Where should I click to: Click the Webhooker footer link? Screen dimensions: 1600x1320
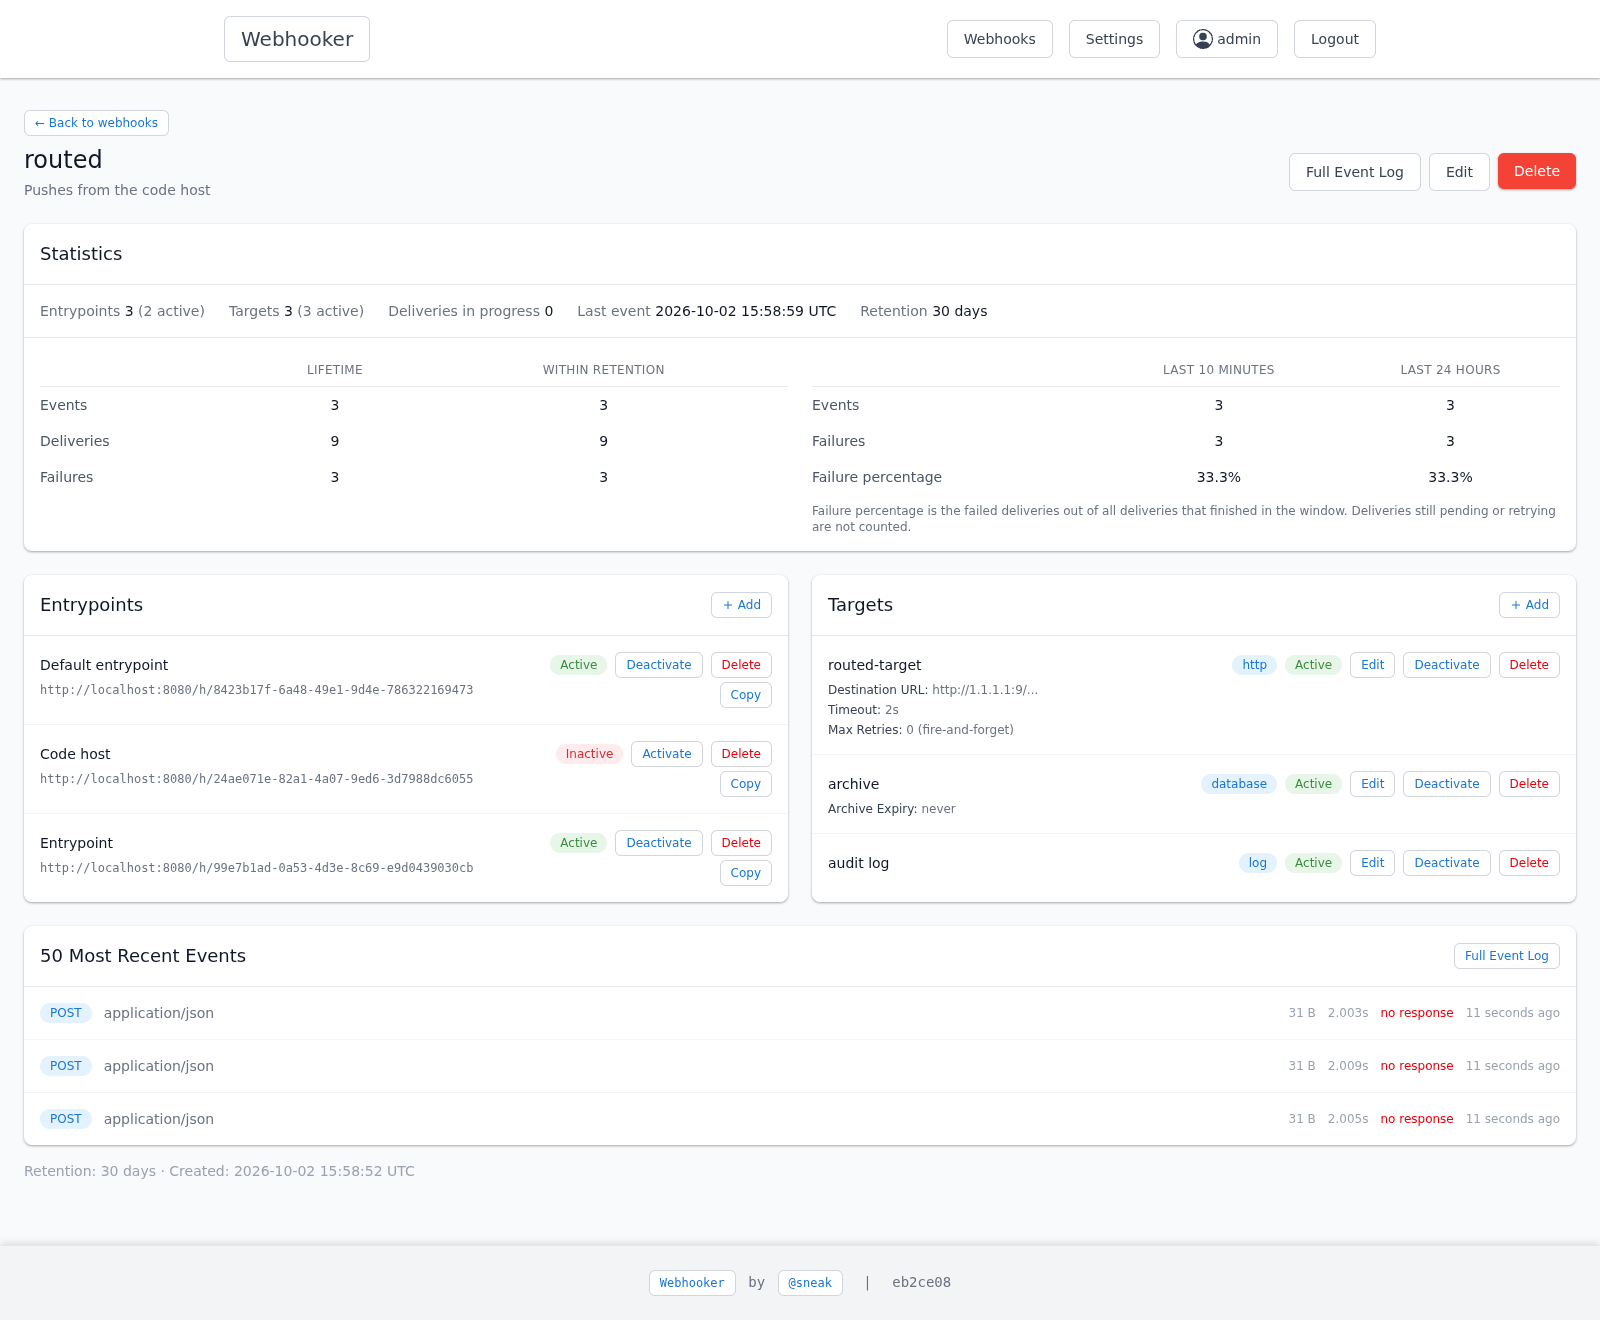692,1283
